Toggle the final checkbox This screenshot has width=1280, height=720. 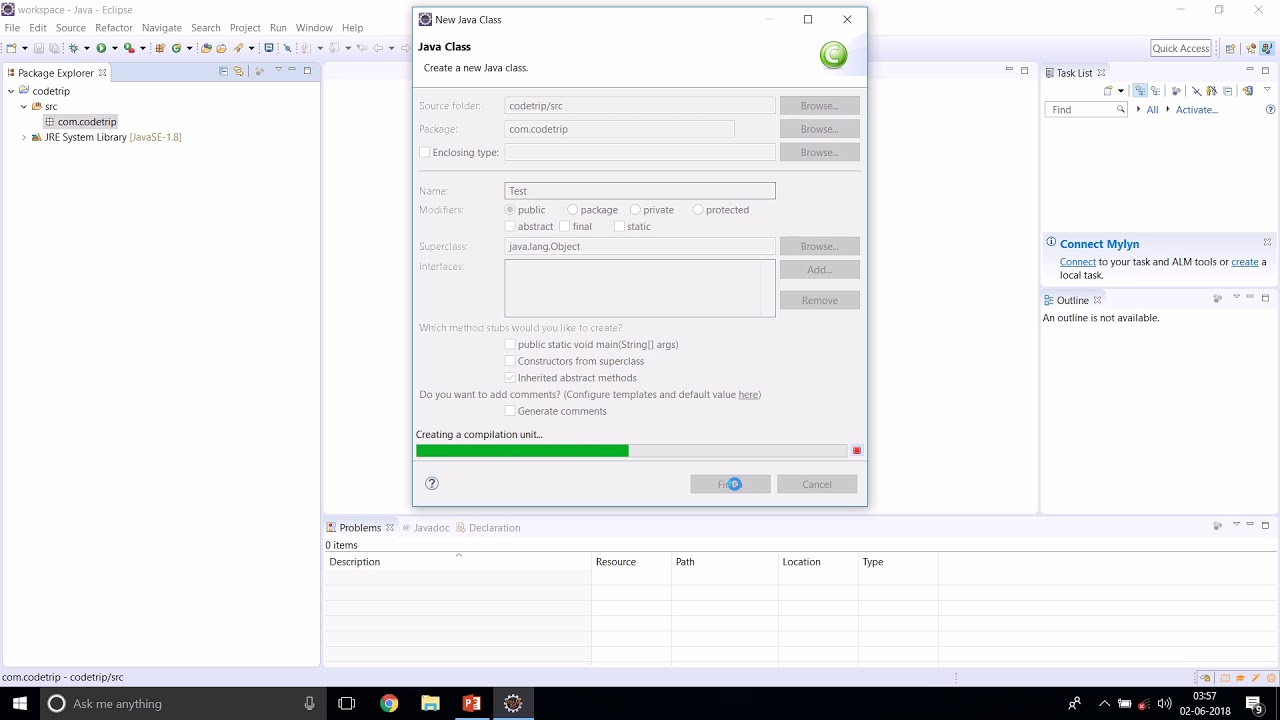pos(564,227)
